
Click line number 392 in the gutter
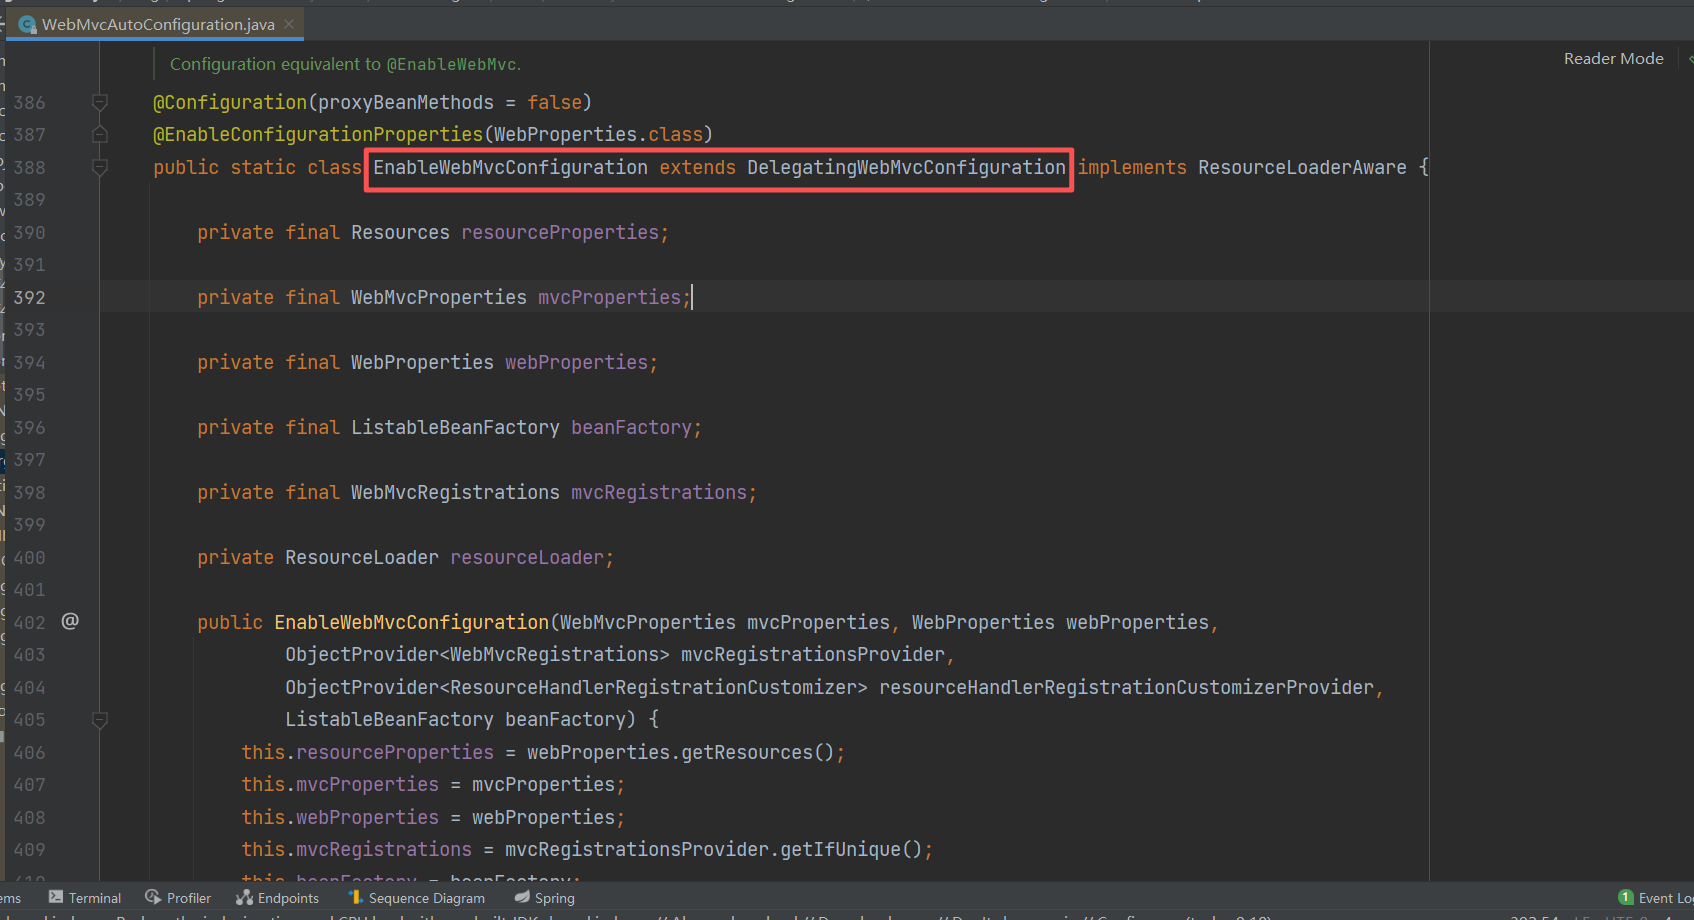click(29, 297)
